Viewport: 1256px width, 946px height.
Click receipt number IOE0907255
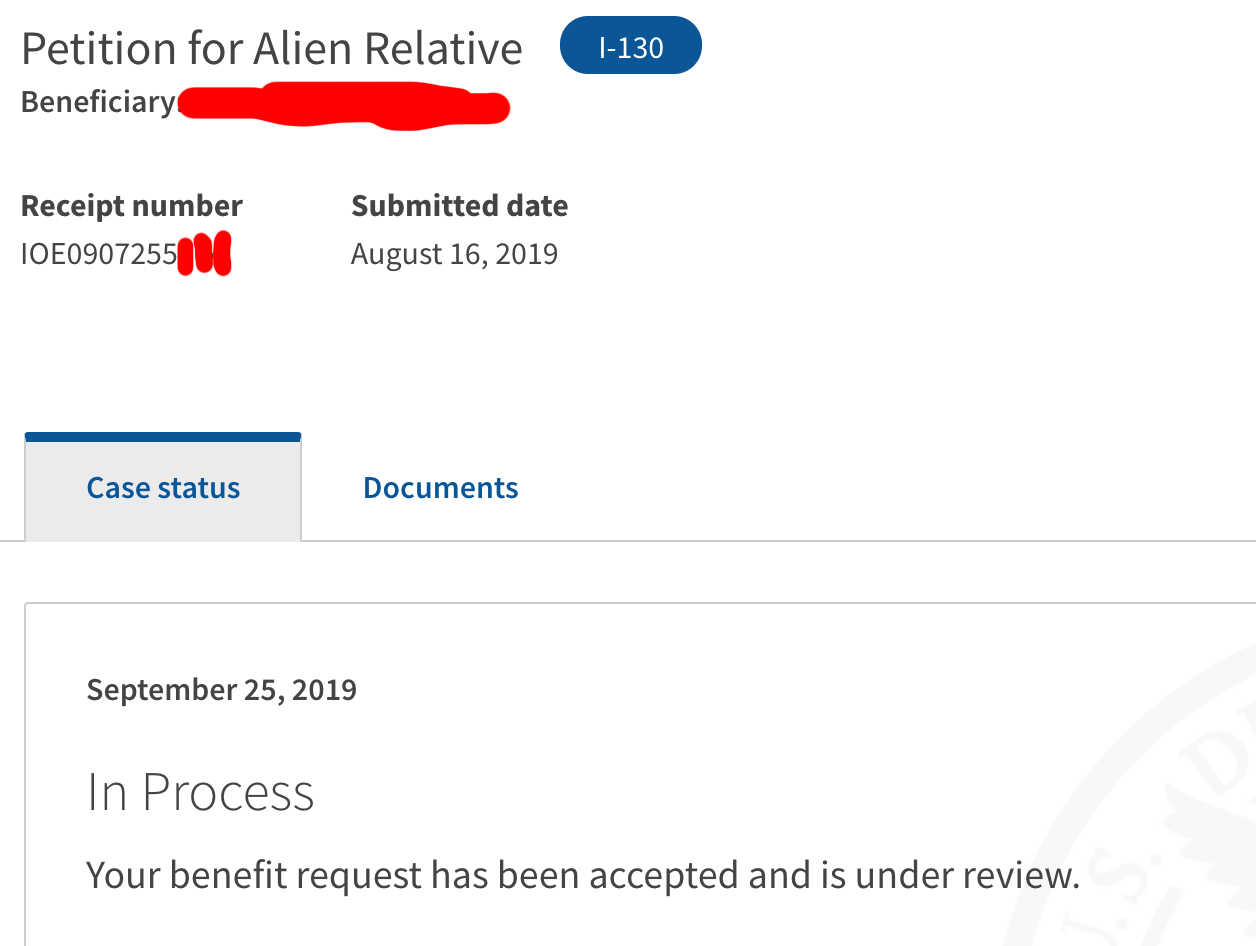click(99, 254)
